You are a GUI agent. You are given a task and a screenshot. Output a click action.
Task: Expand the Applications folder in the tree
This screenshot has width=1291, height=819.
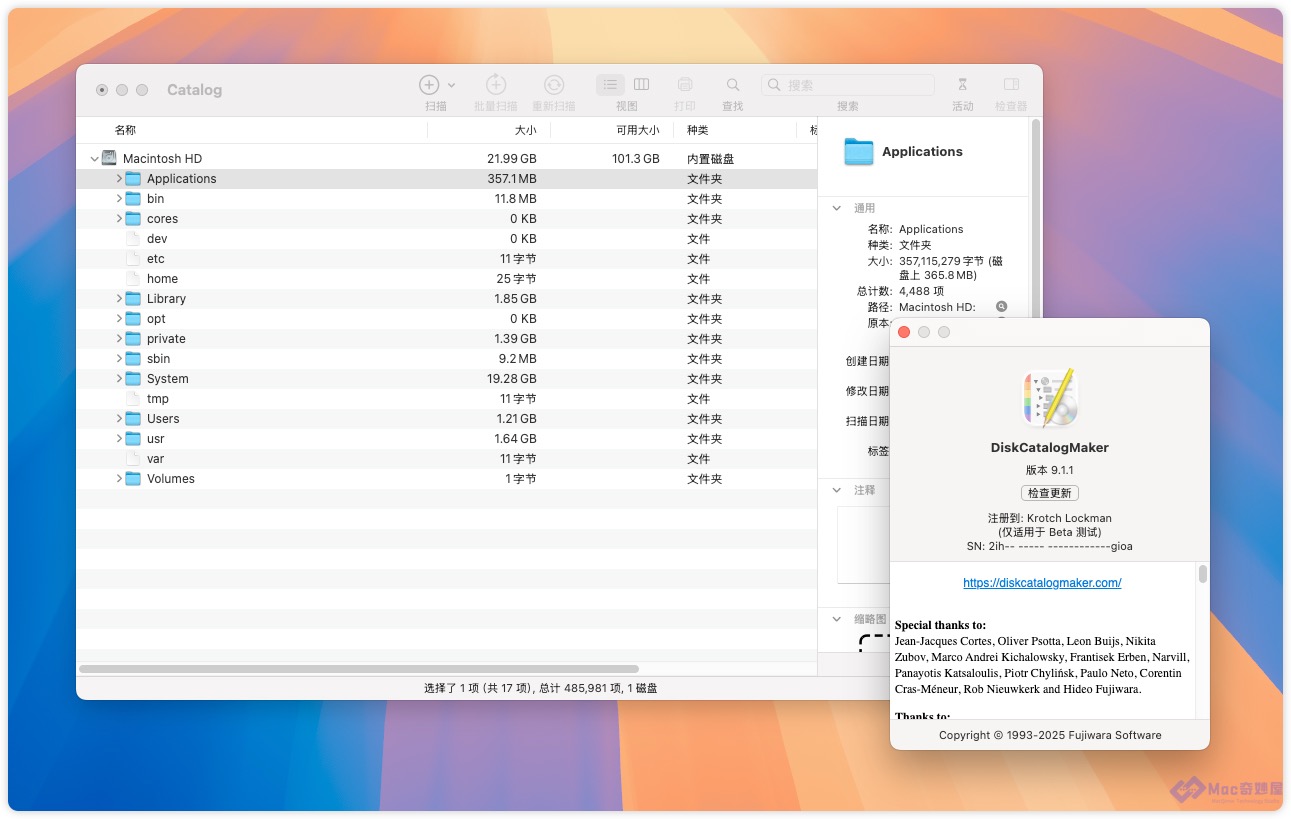coord(119,179)
